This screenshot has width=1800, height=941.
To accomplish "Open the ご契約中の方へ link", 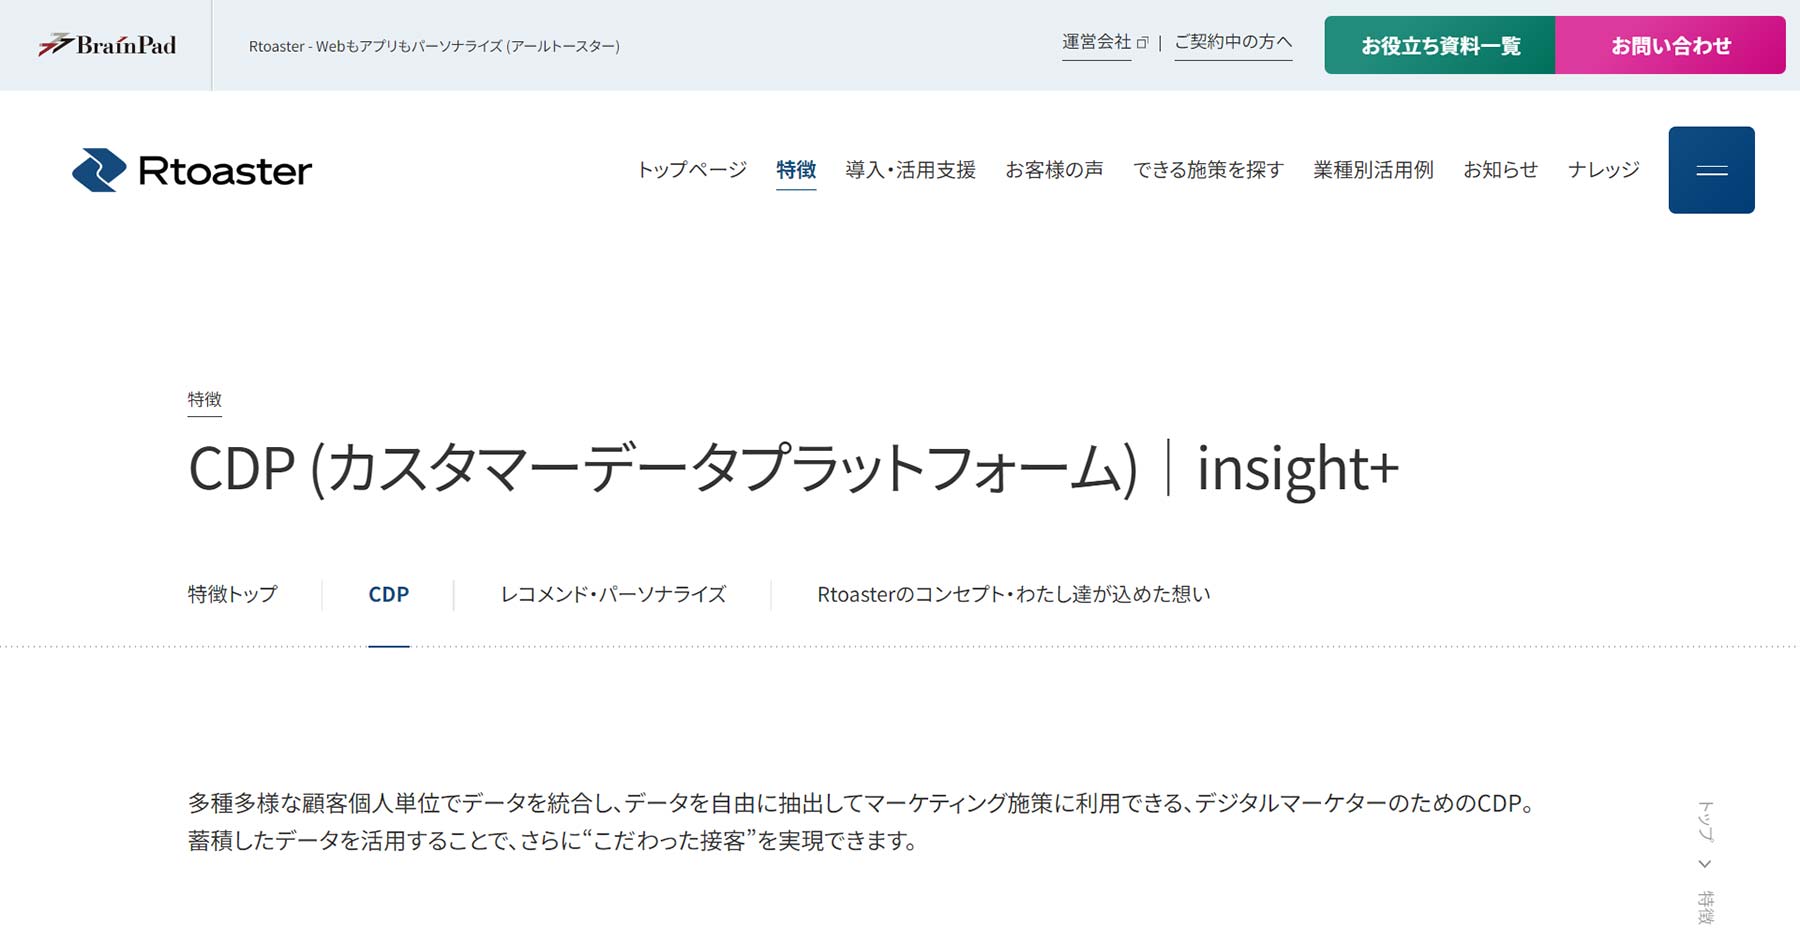I will pyautogui.click(x=1233, y=42).
